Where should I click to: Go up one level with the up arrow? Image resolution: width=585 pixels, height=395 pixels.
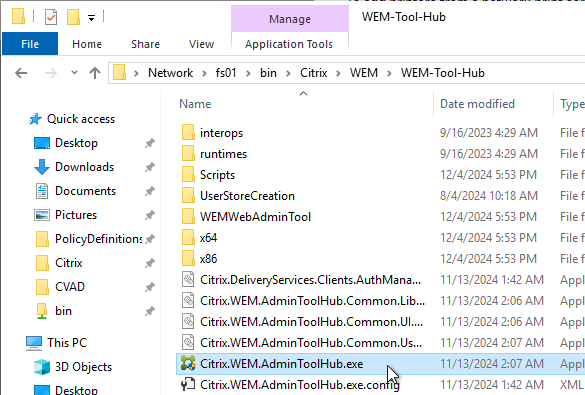(x=95, y=73)
